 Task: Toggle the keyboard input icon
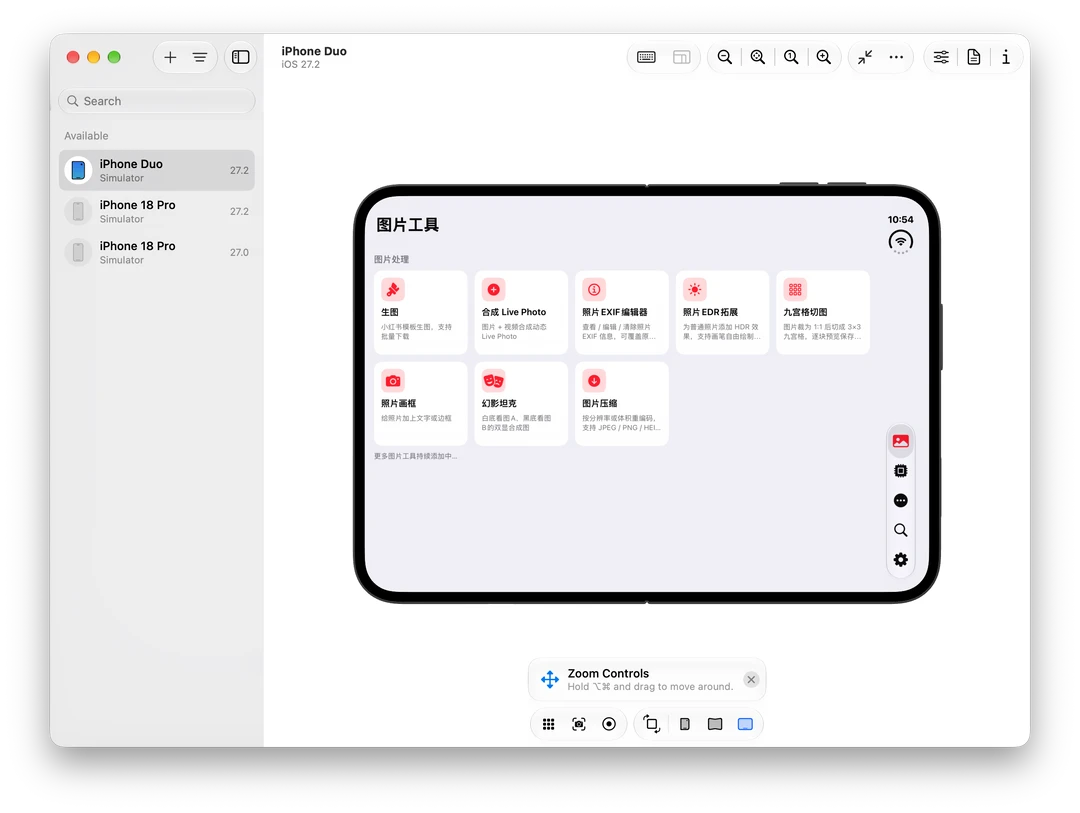pos(646,57)
